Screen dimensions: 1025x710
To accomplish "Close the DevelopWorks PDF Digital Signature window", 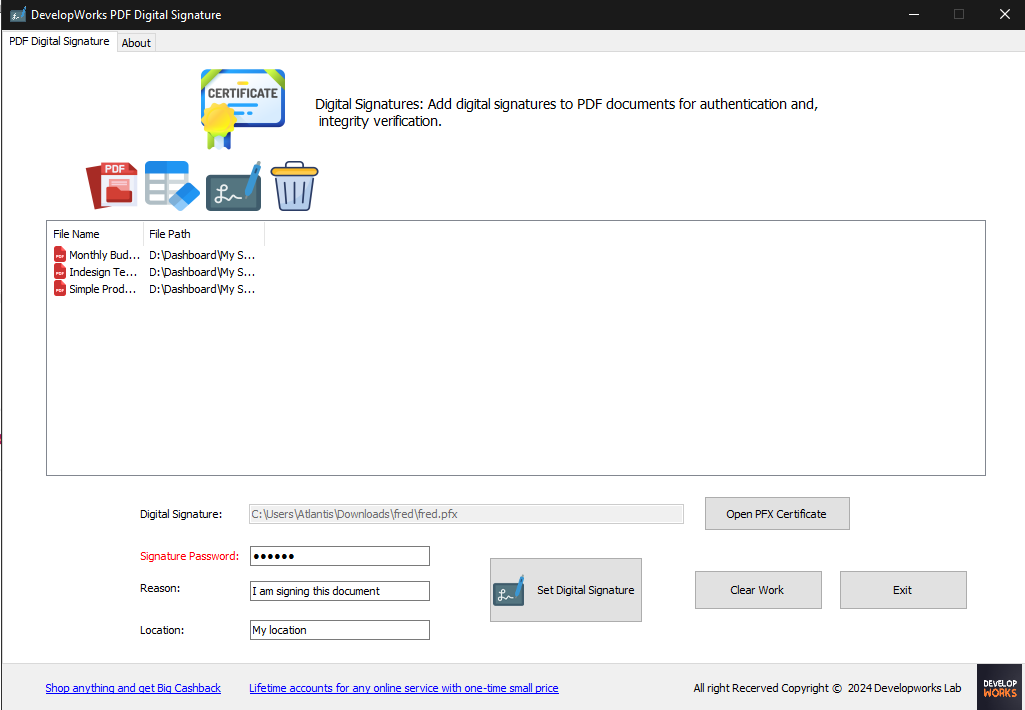I will (1004, 14).
